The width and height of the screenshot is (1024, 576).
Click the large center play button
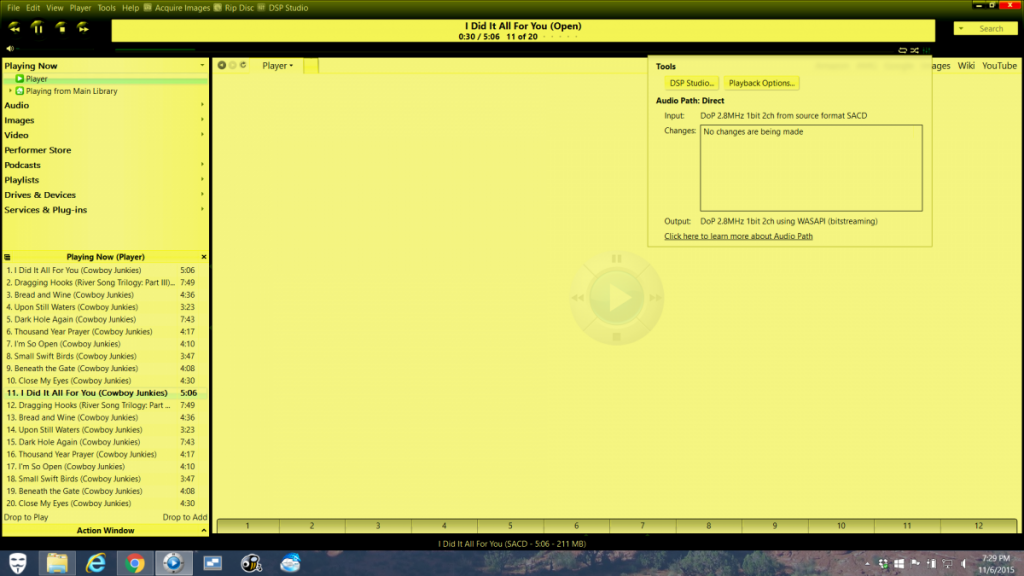pyautogui.click(x=616, y=298)
